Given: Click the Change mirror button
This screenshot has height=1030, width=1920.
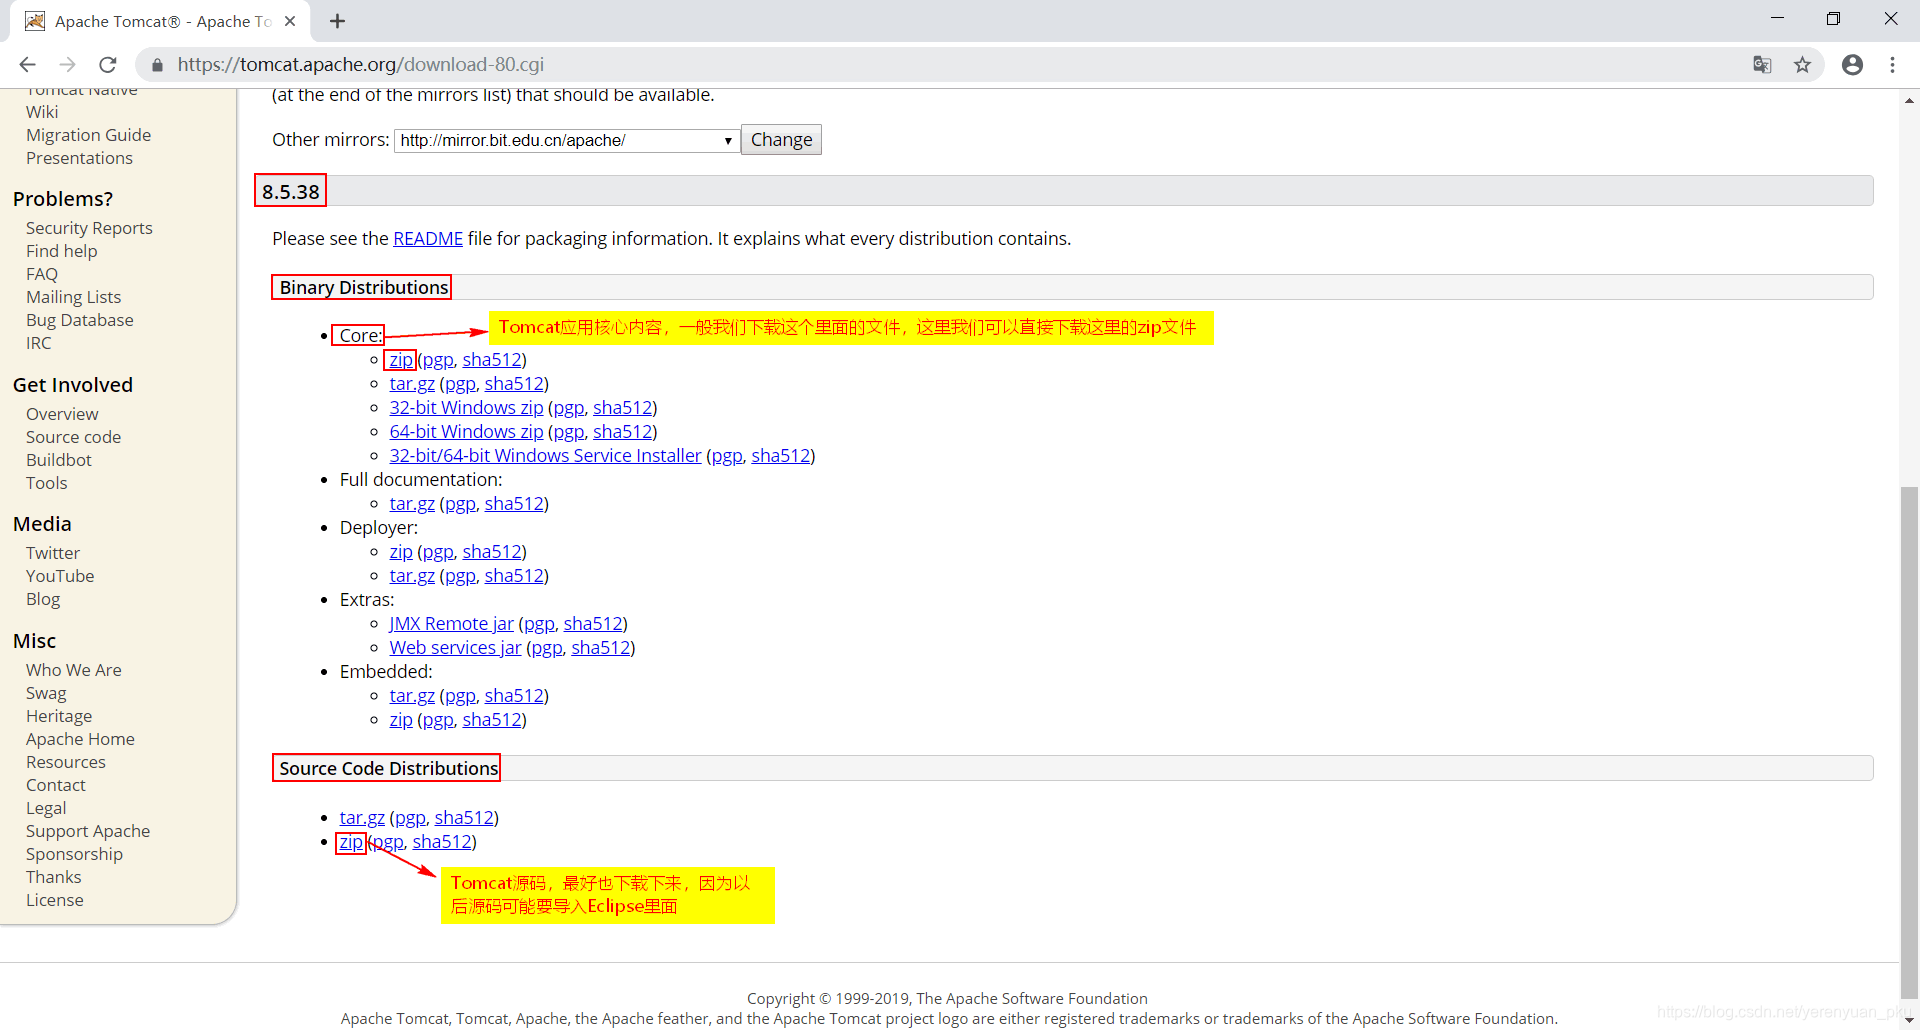Looking at the screenshot, I should click(781, 140).
